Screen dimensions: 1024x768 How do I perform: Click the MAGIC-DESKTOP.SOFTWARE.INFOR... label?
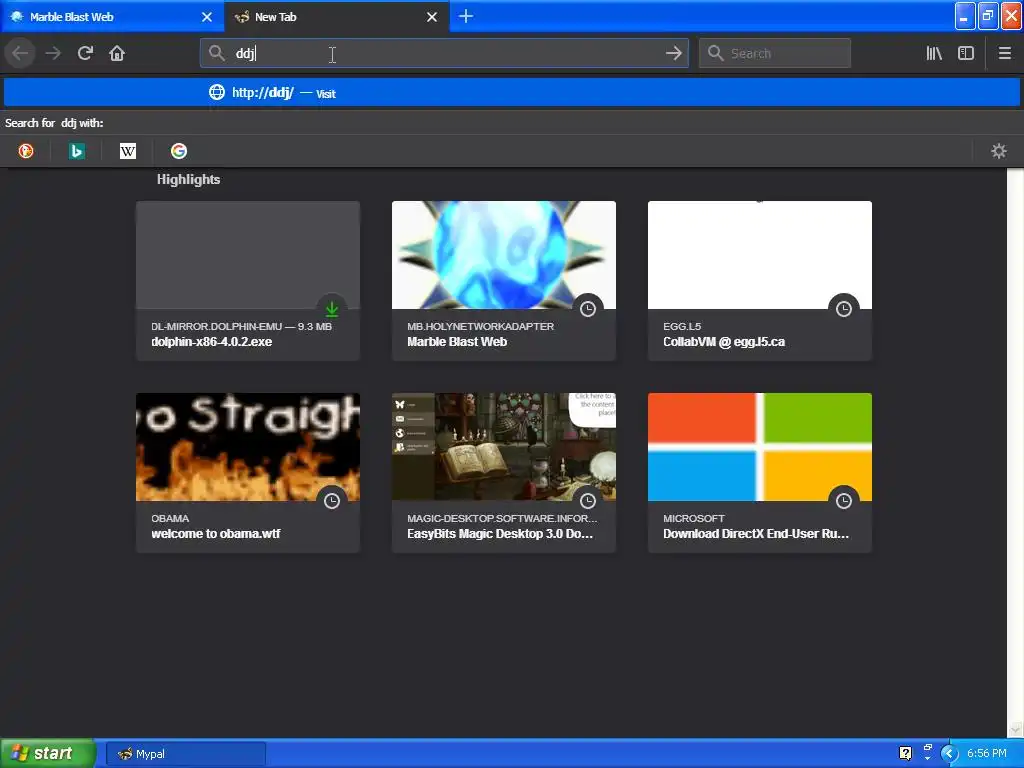[x=502, y=518]
